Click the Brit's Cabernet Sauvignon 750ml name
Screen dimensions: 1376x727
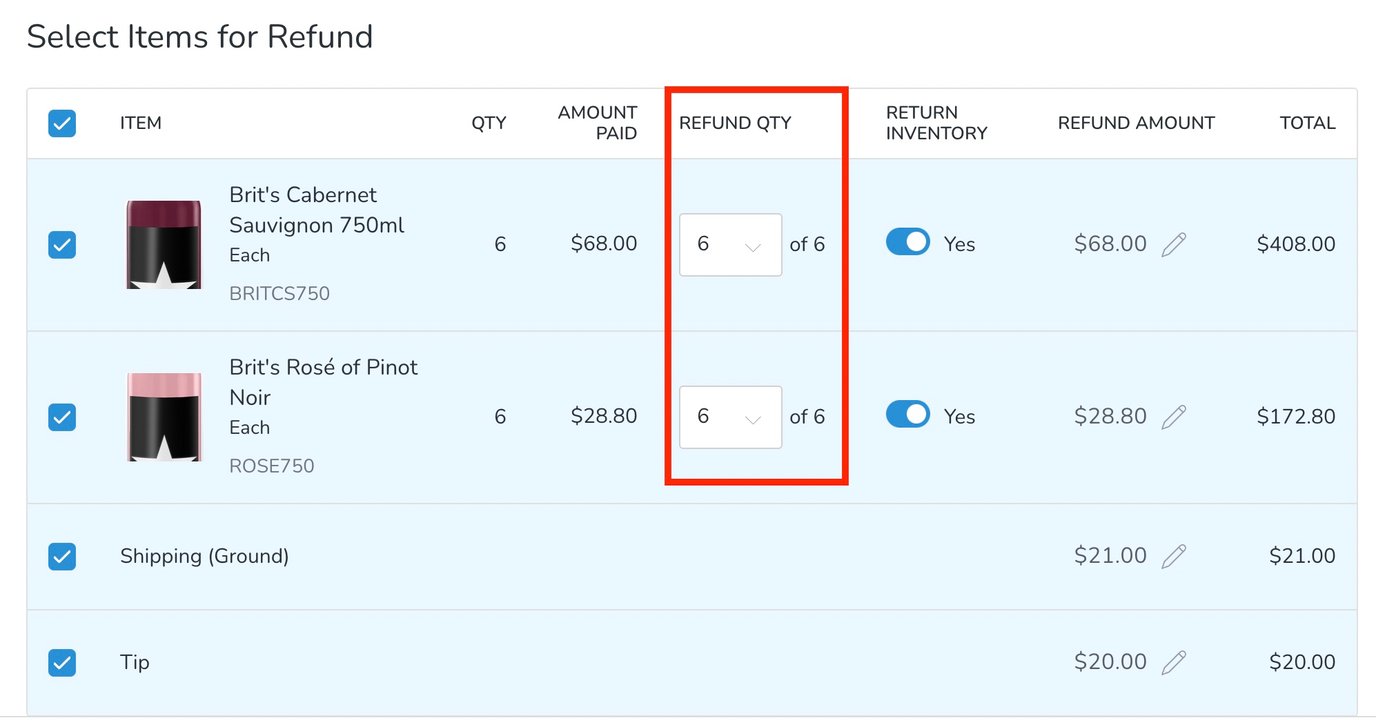tap(316, 210)
